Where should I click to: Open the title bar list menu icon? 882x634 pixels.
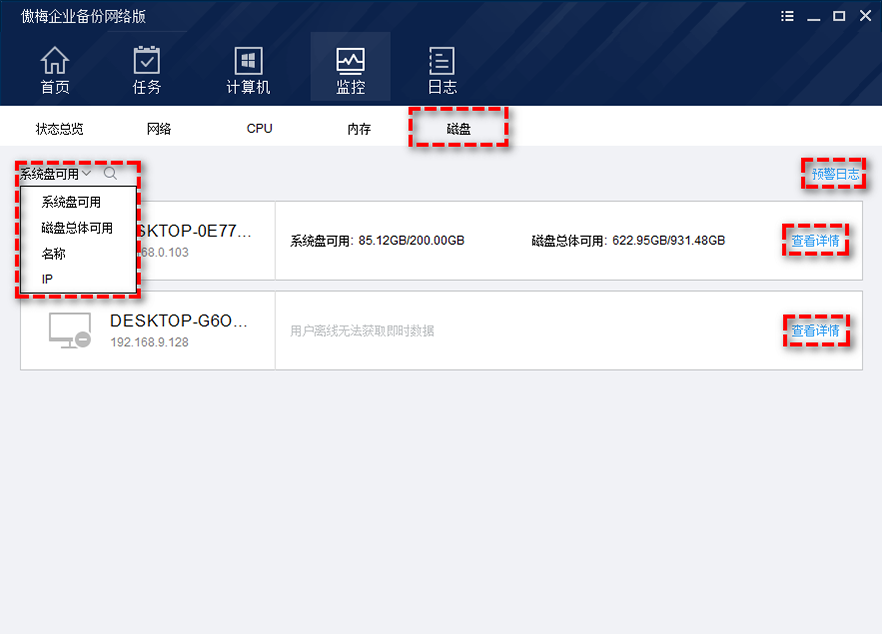788,16
